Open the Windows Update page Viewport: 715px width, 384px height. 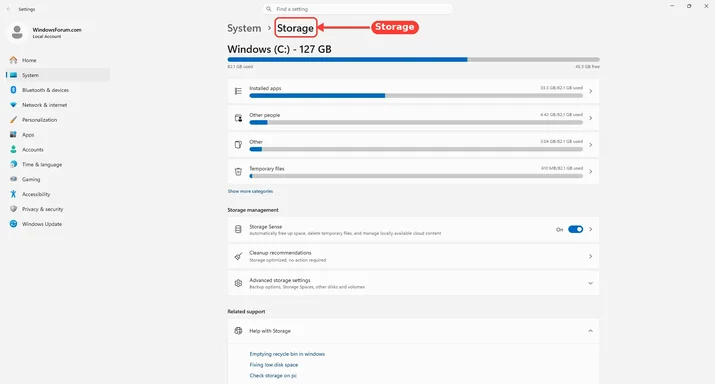[58, 224]
